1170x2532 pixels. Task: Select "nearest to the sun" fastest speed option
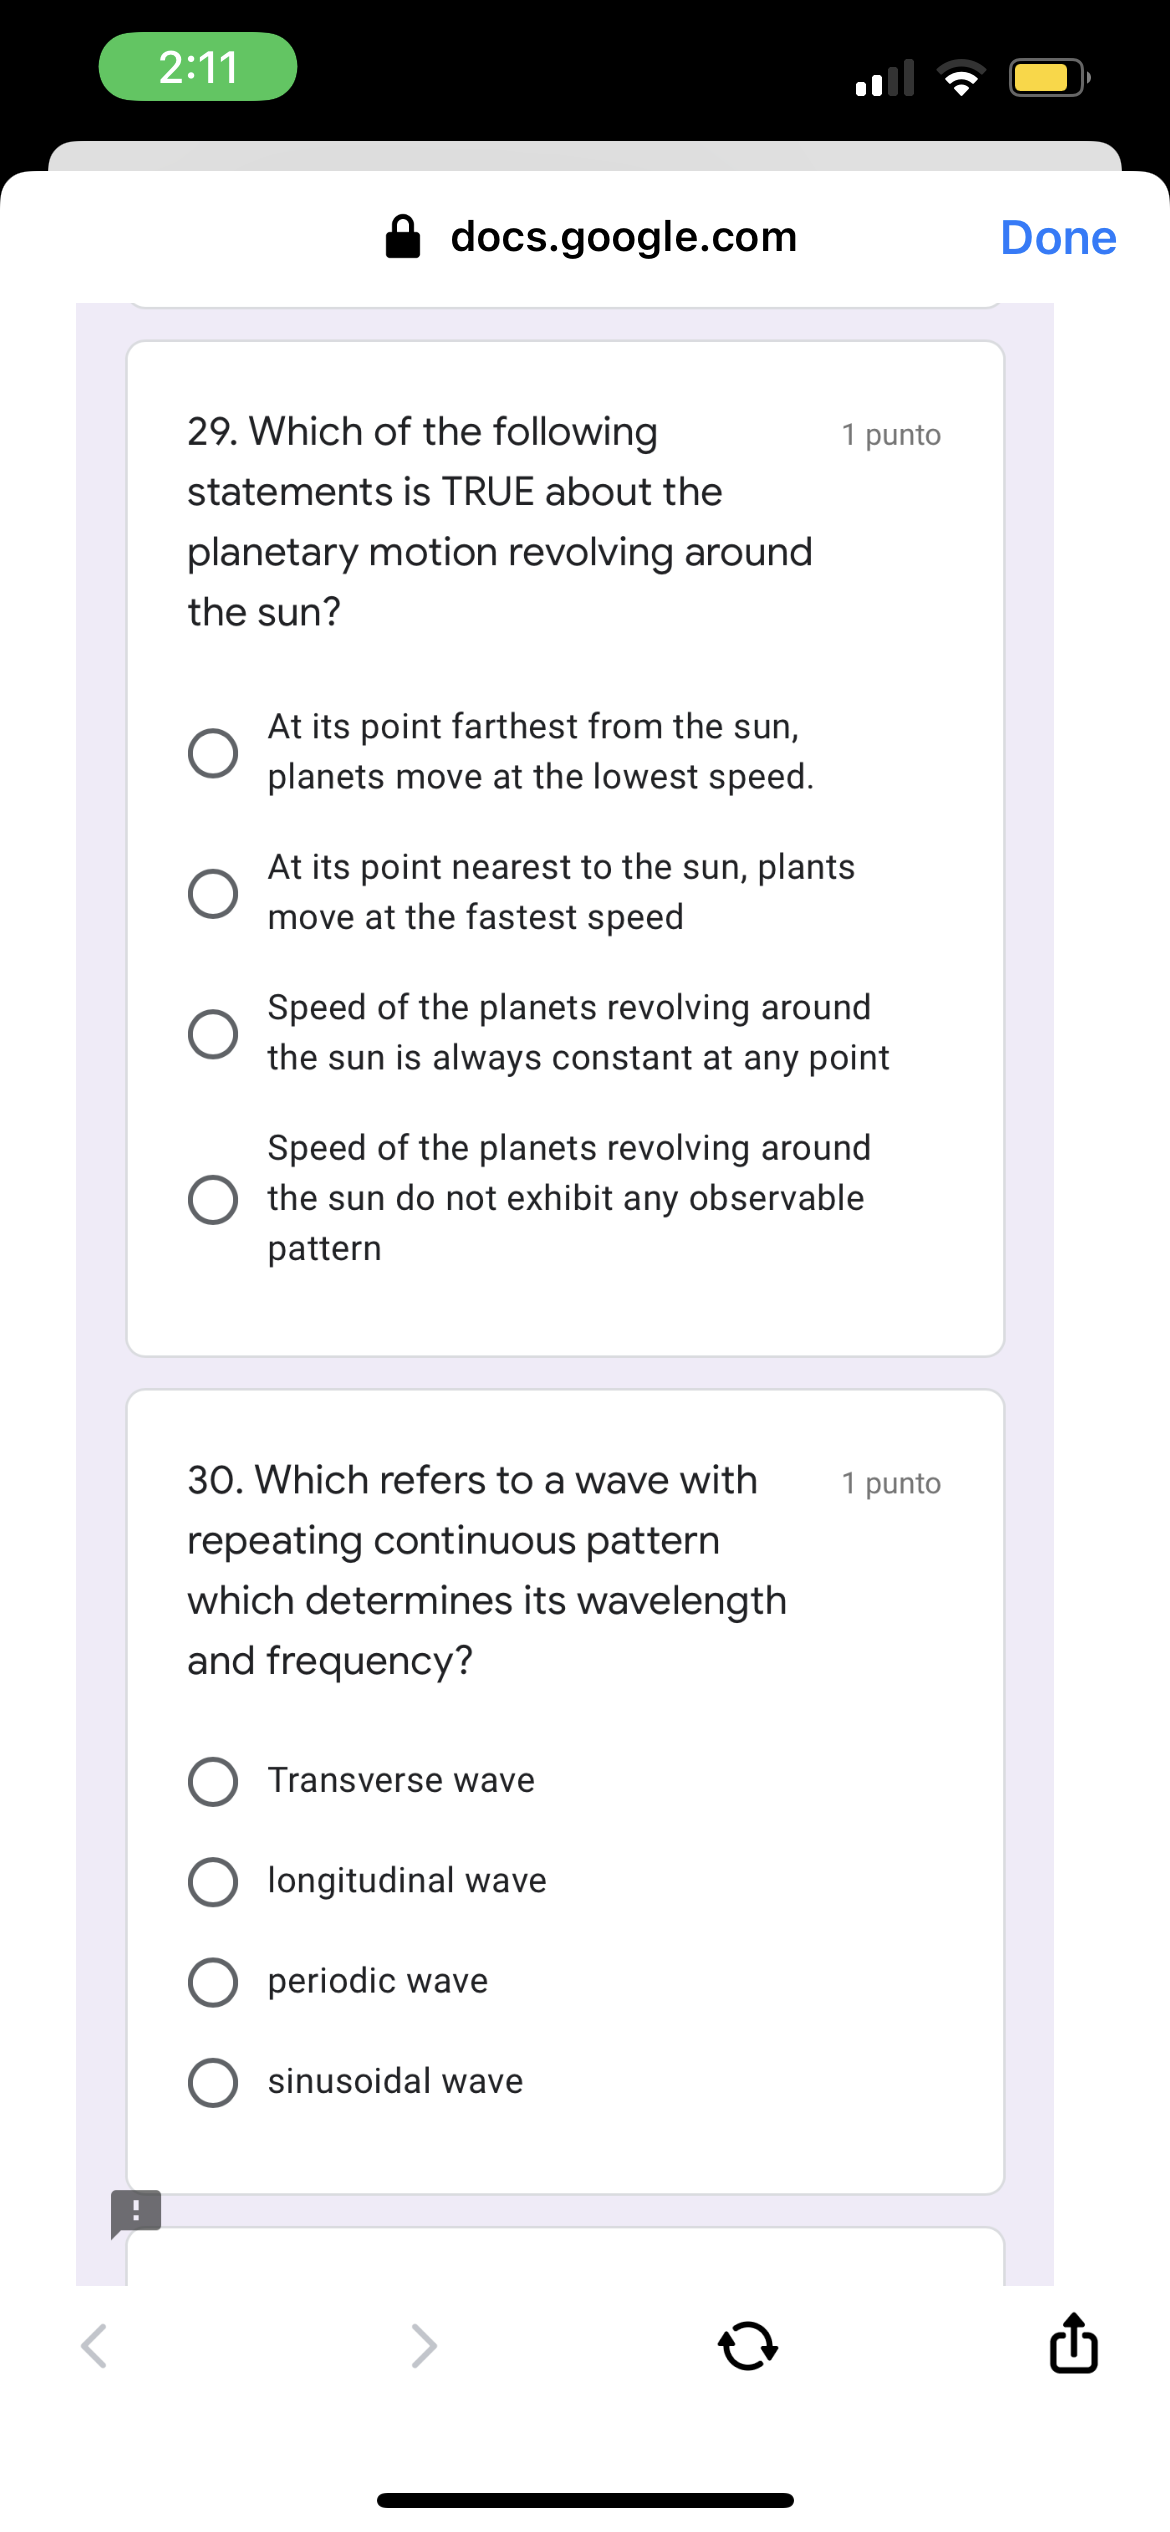click(x=213, y=893)
